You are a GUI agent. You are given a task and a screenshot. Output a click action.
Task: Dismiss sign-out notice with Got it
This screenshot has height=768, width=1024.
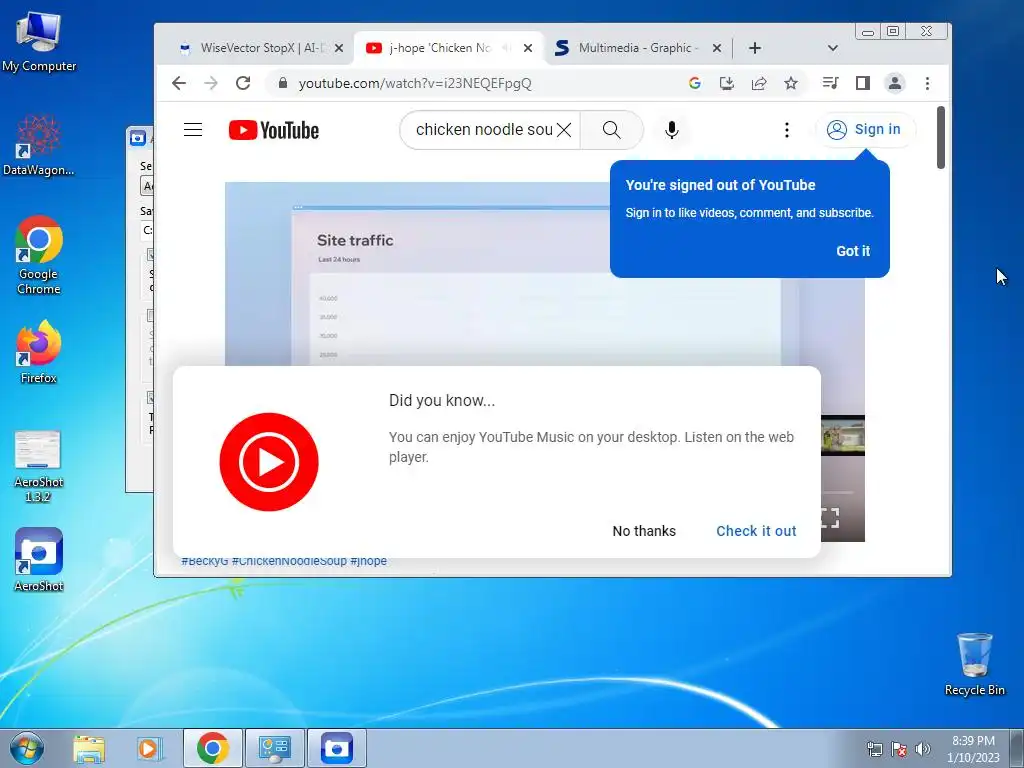coord(853,251)
